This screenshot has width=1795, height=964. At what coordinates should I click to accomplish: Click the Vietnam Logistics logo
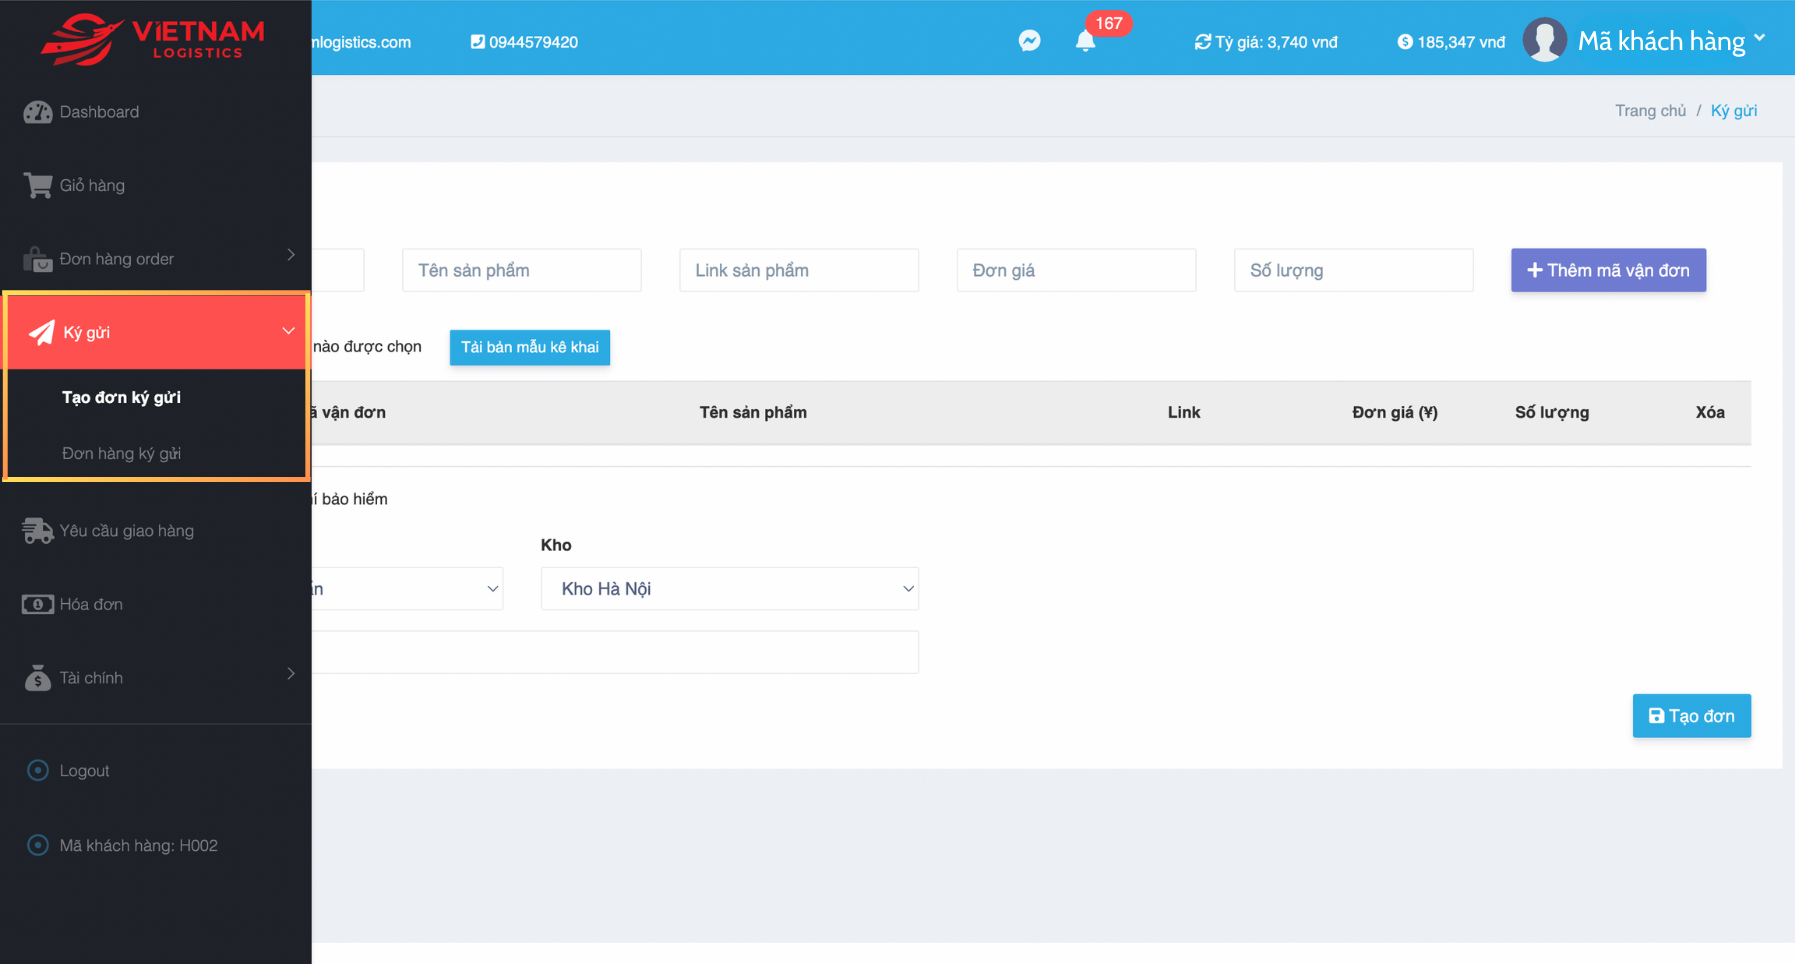pyautogui.click(x=153, y=40)
